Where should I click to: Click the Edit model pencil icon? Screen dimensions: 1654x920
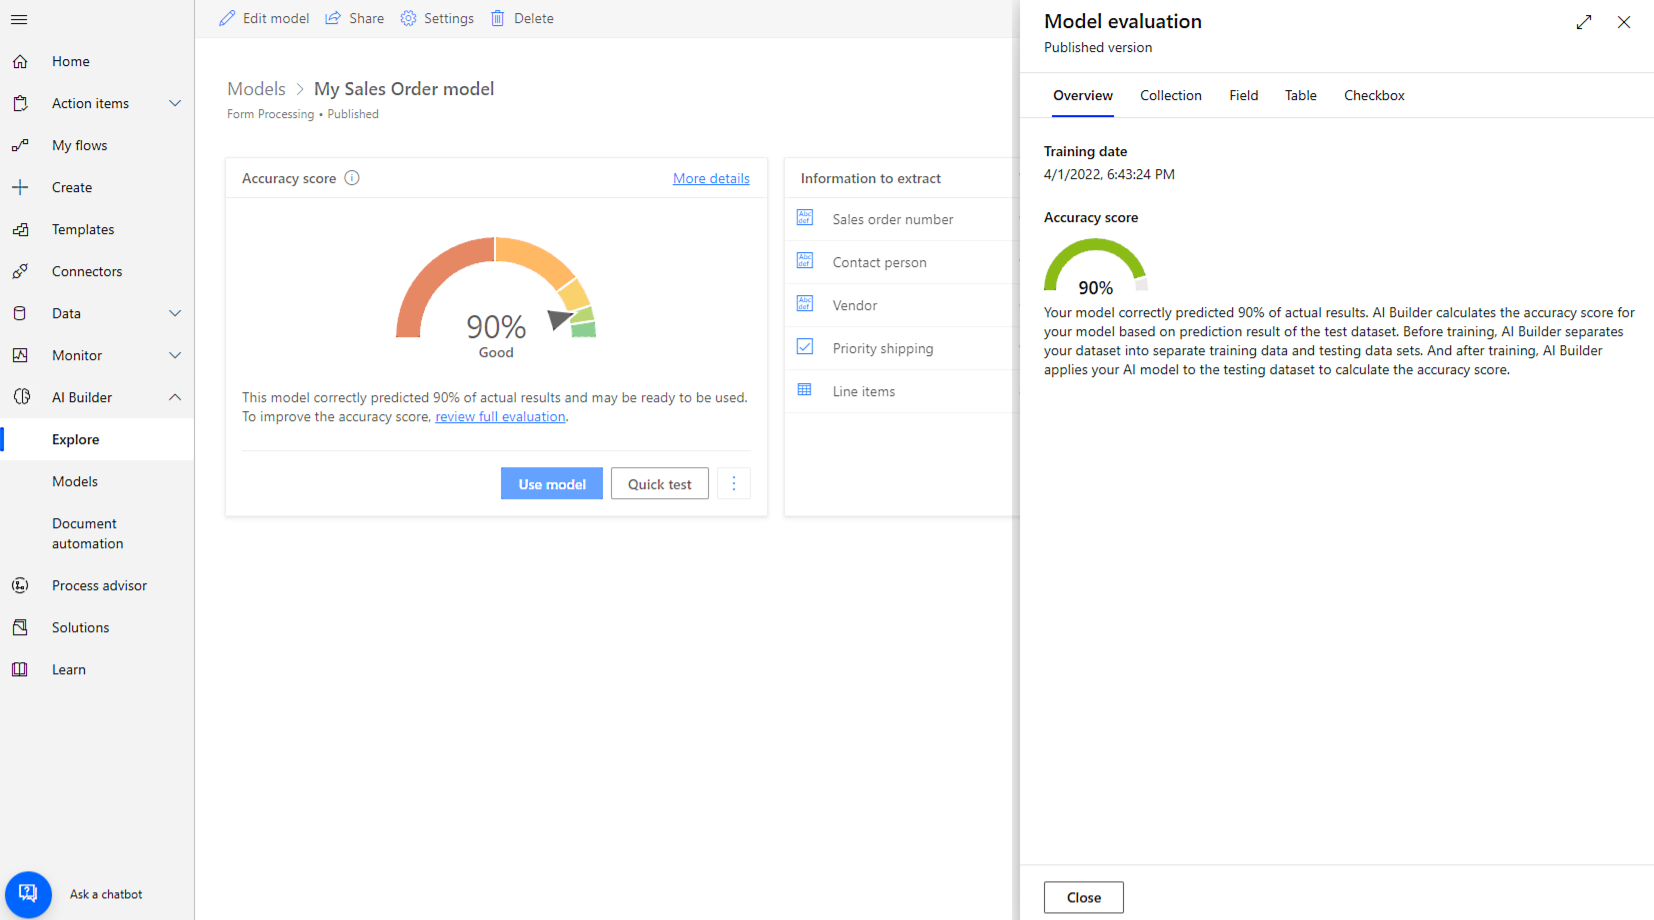(x=226, y=18)
